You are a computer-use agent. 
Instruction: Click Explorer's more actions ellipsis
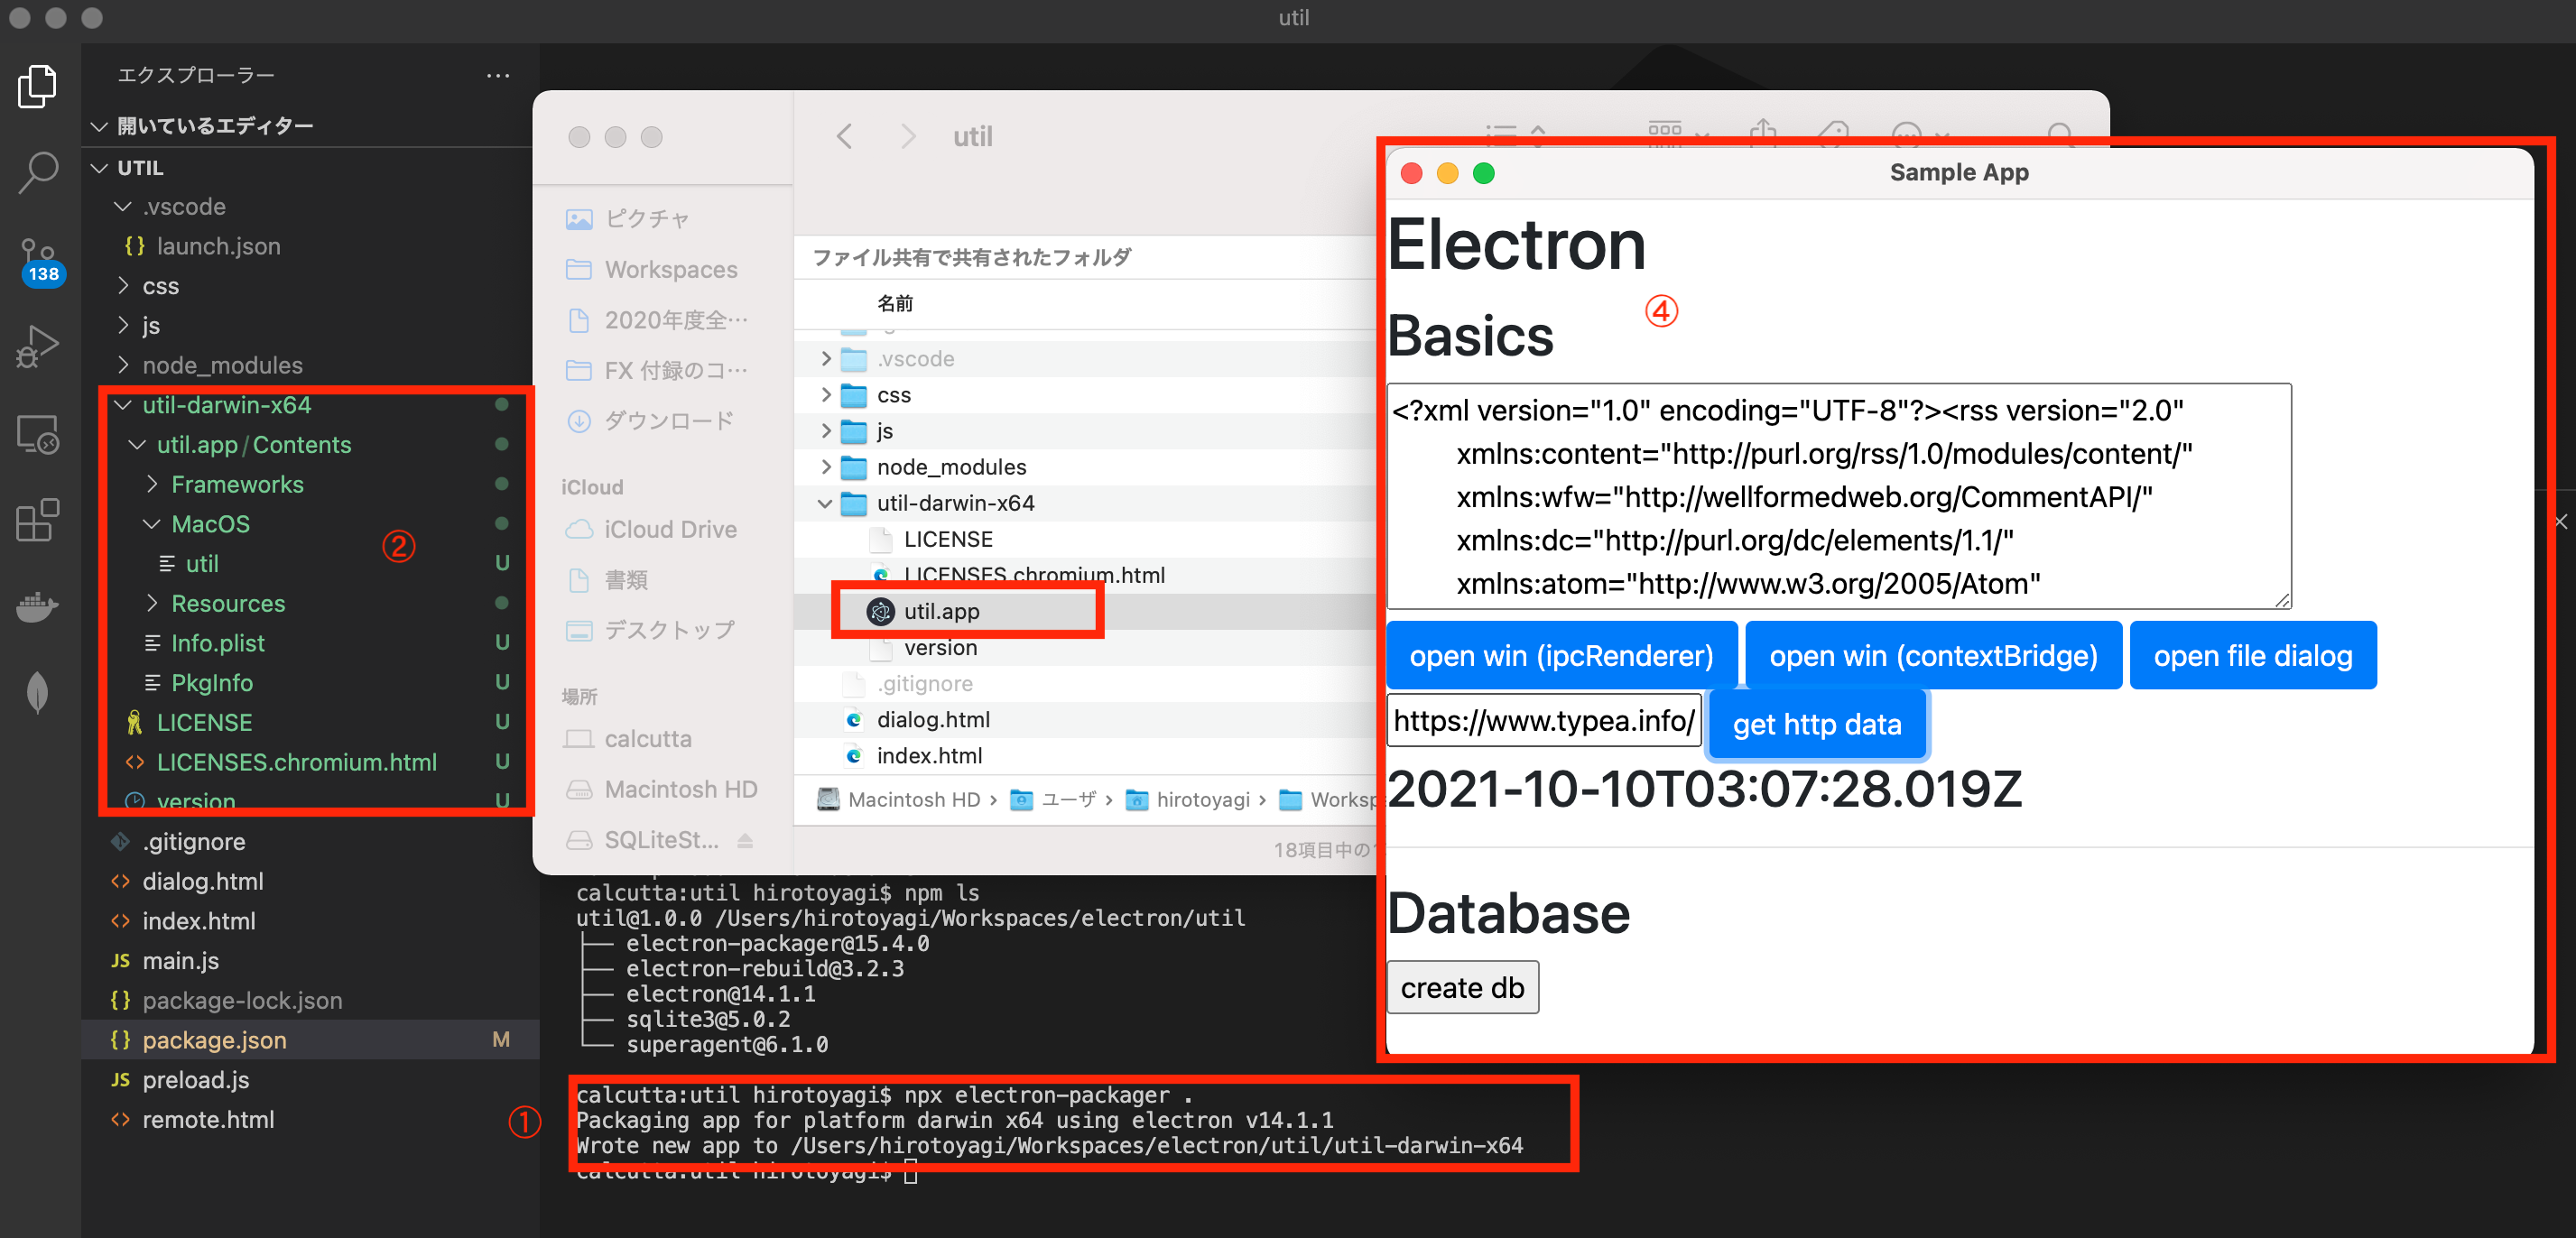[x=497, y=75]
